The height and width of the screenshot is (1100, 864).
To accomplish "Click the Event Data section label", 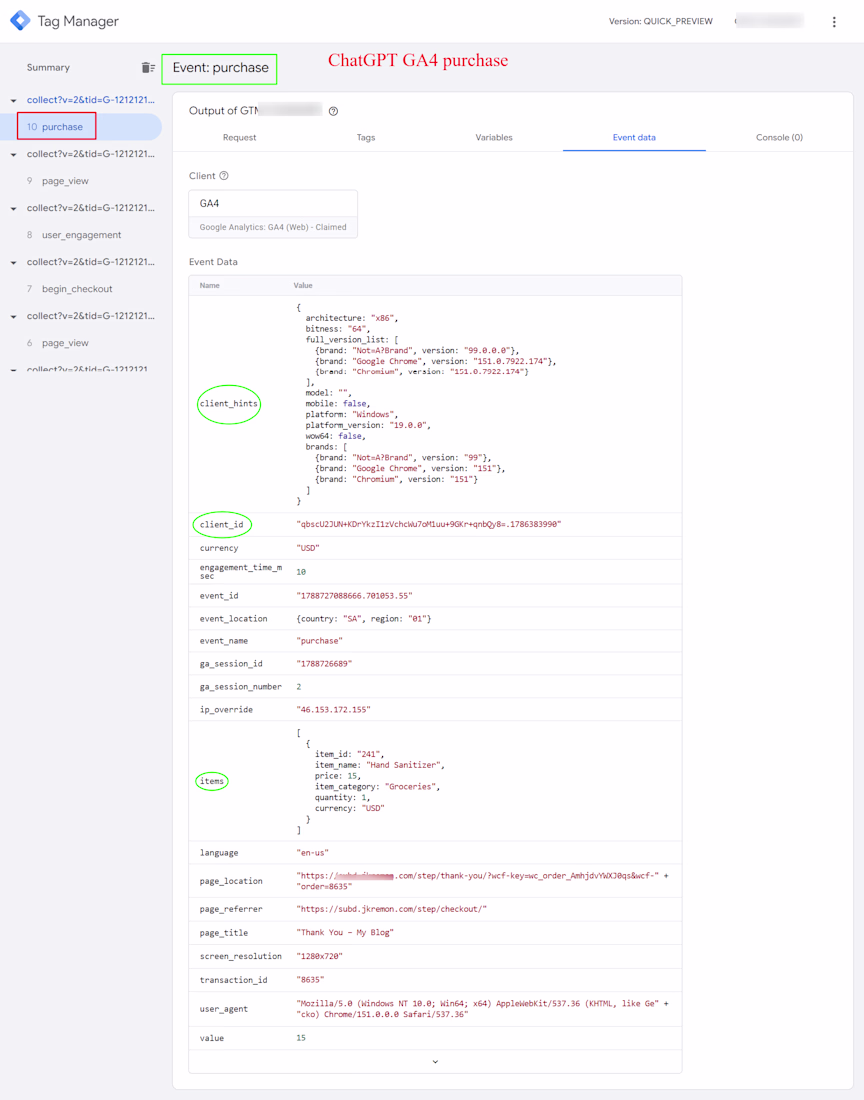I will coord(213,262).
